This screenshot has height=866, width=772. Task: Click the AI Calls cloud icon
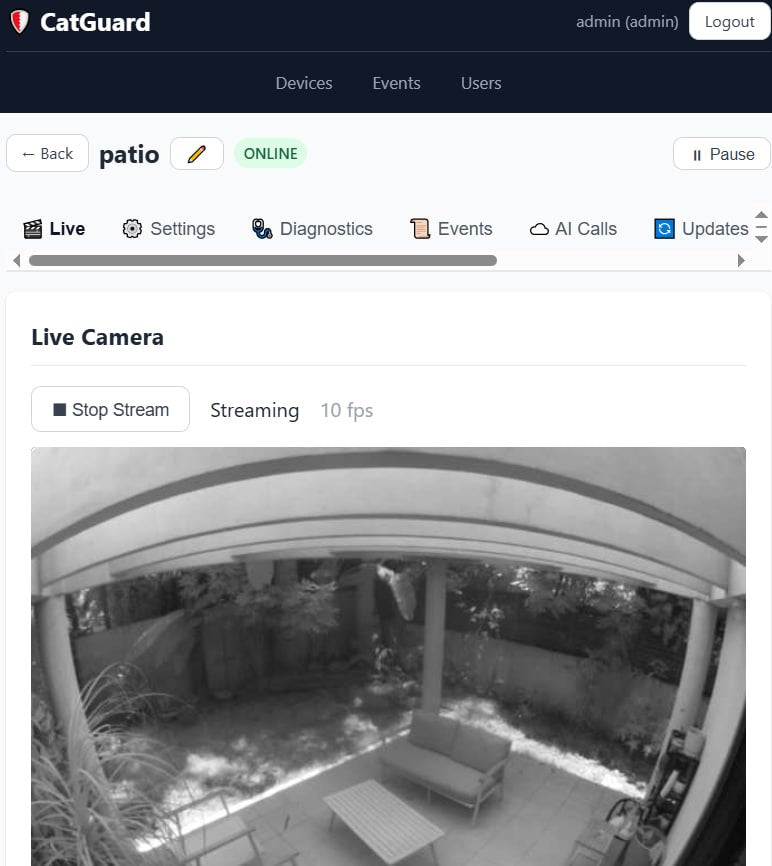pos(539,229)
